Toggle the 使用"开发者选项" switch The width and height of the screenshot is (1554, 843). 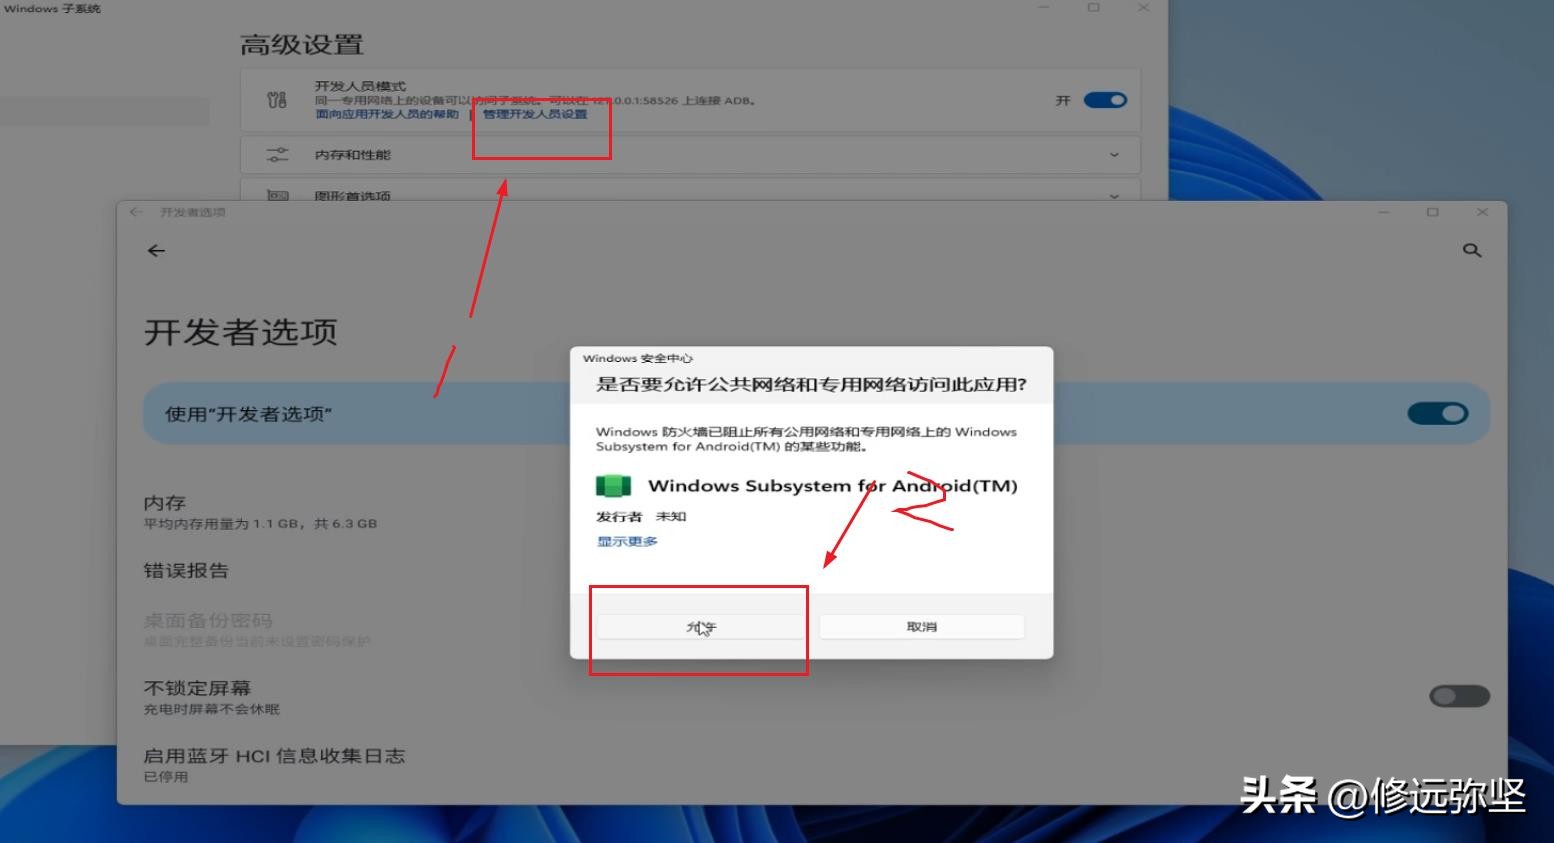1438,413
